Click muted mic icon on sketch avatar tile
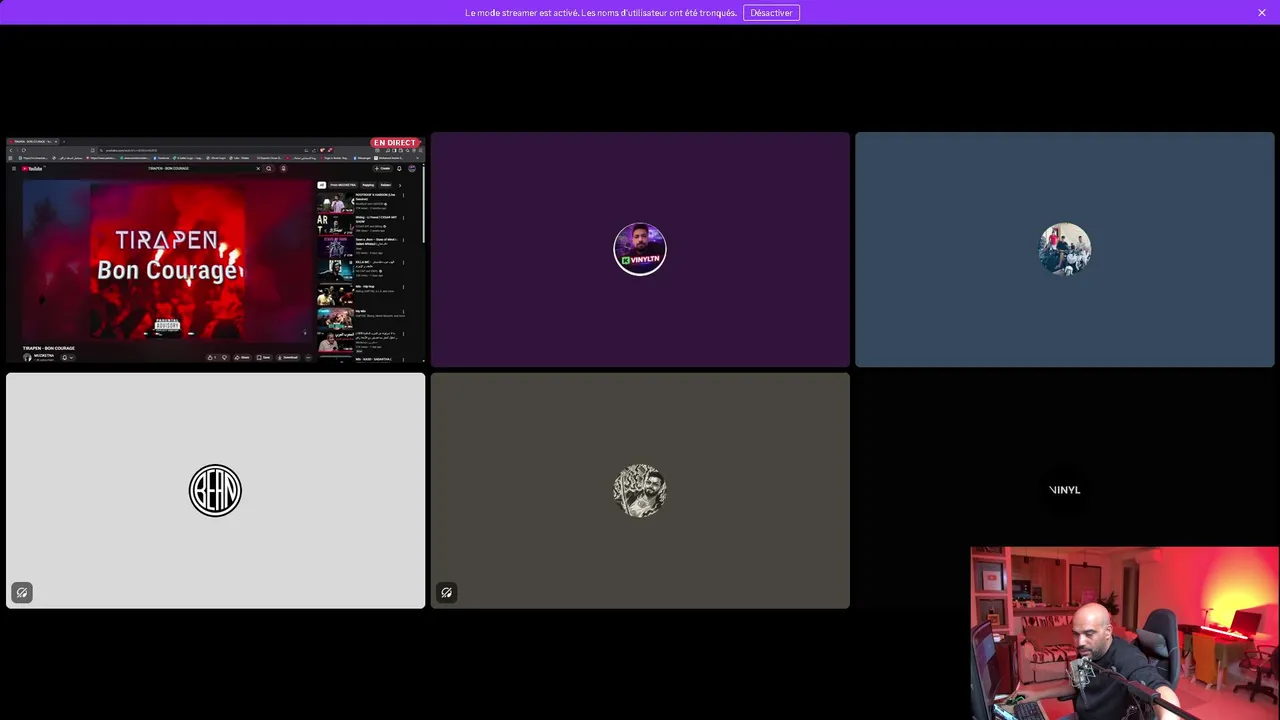1280x720 pixels. tap(446, 592)
